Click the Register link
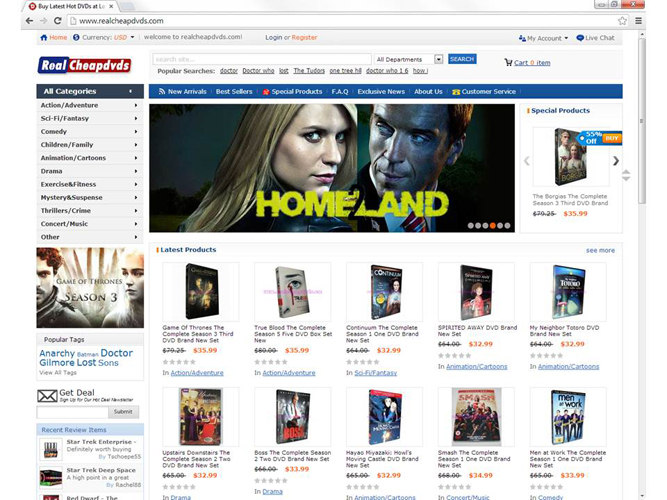This screenshot has width=667, height=500. point(305,37)
